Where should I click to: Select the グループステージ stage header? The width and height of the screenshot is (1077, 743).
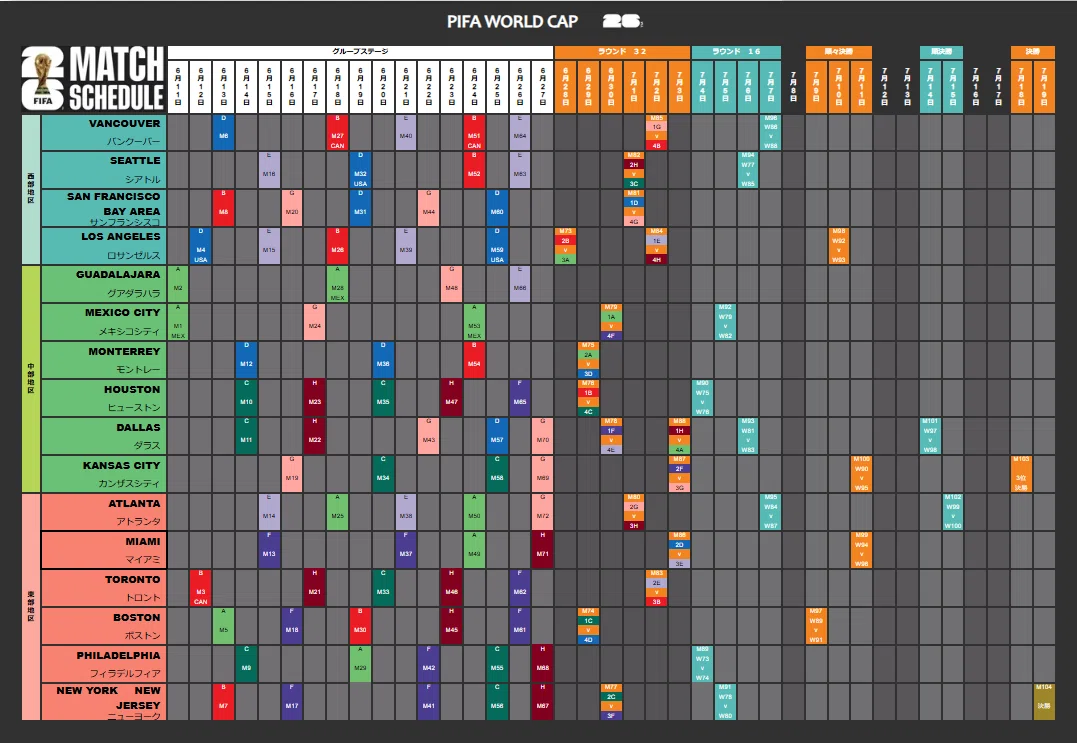(x=361, y=52)
